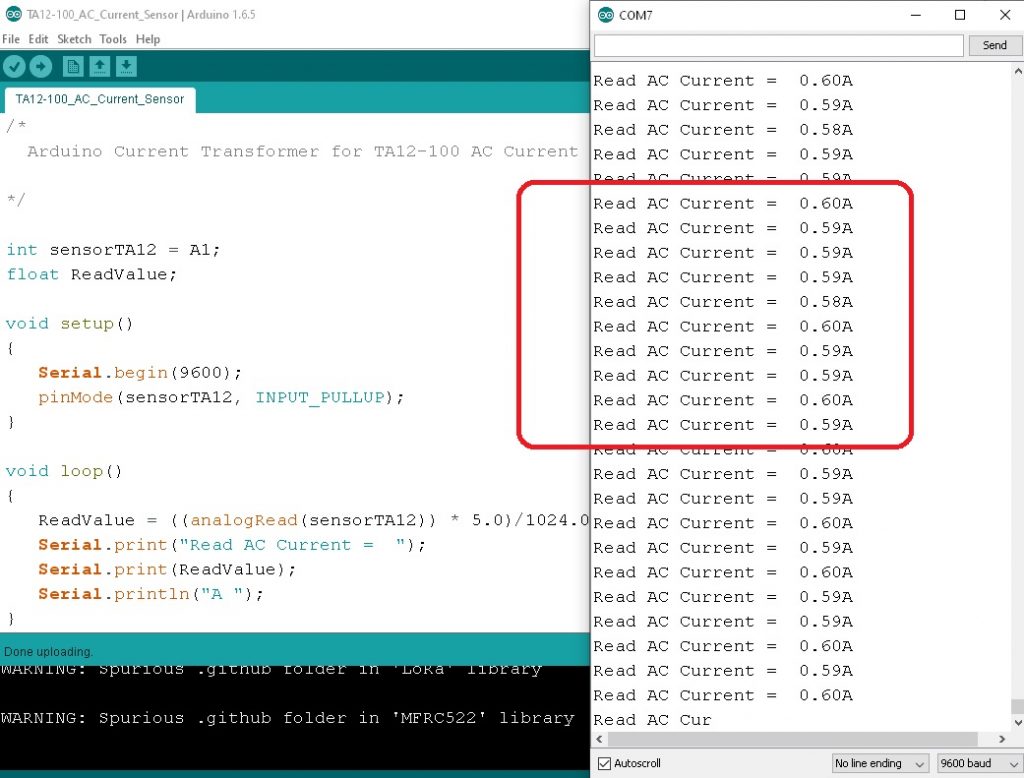1024x778 pixels.
Task: Click the 'ReadValue = ((analogRead(sensorTA12))' code line
Action: pos(313,520)
